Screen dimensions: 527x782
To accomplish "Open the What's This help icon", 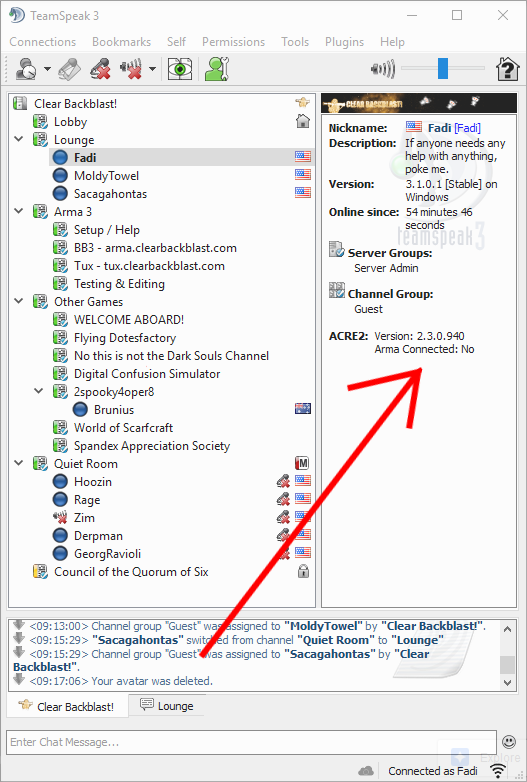I will [508, 69].
